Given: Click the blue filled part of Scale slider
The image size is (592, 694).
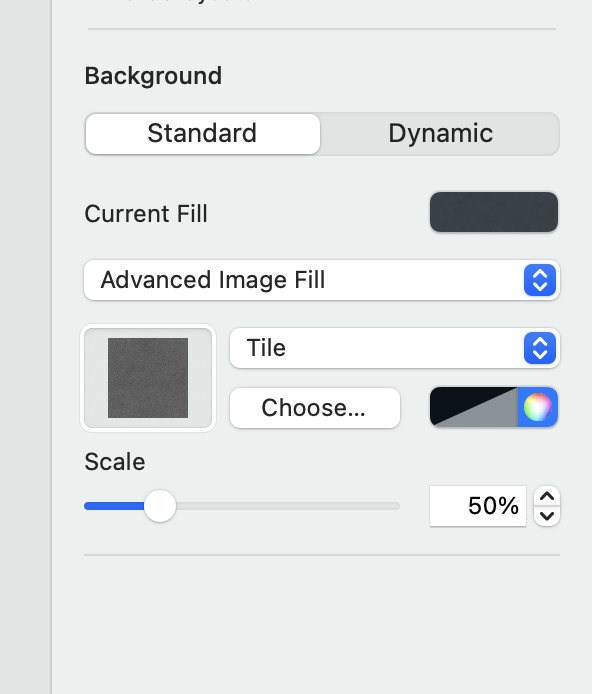Looking at the screenshot, I should (x=114, y=506).
